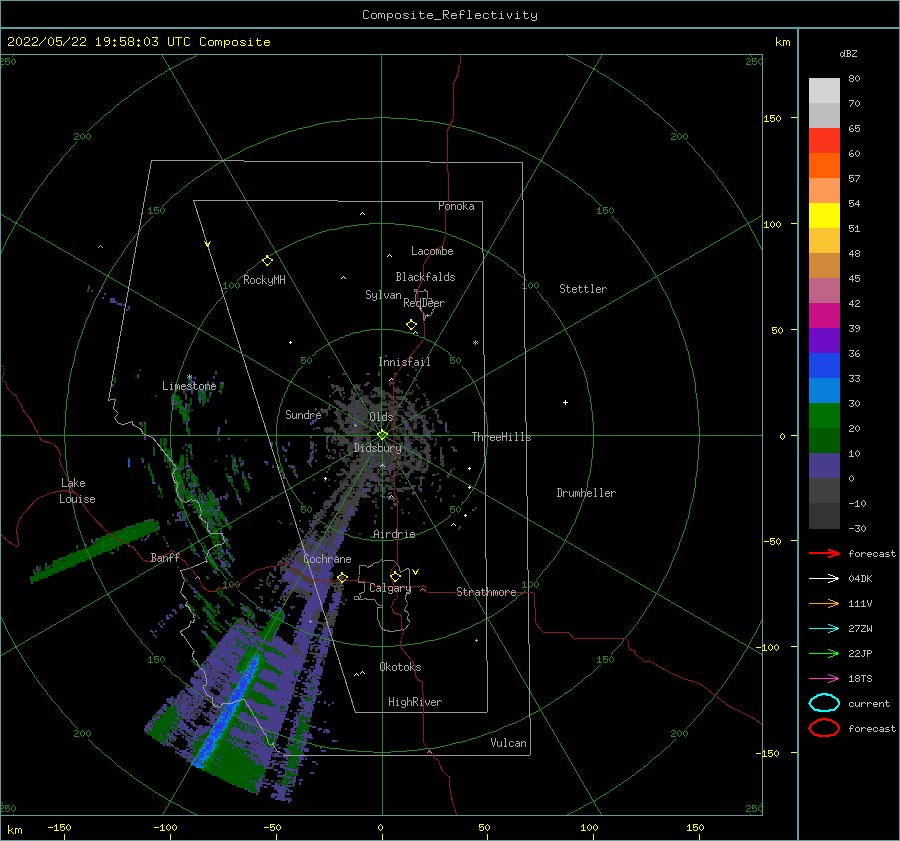Click the Blackfalds label
900x841 pixels.
[425, 277]
